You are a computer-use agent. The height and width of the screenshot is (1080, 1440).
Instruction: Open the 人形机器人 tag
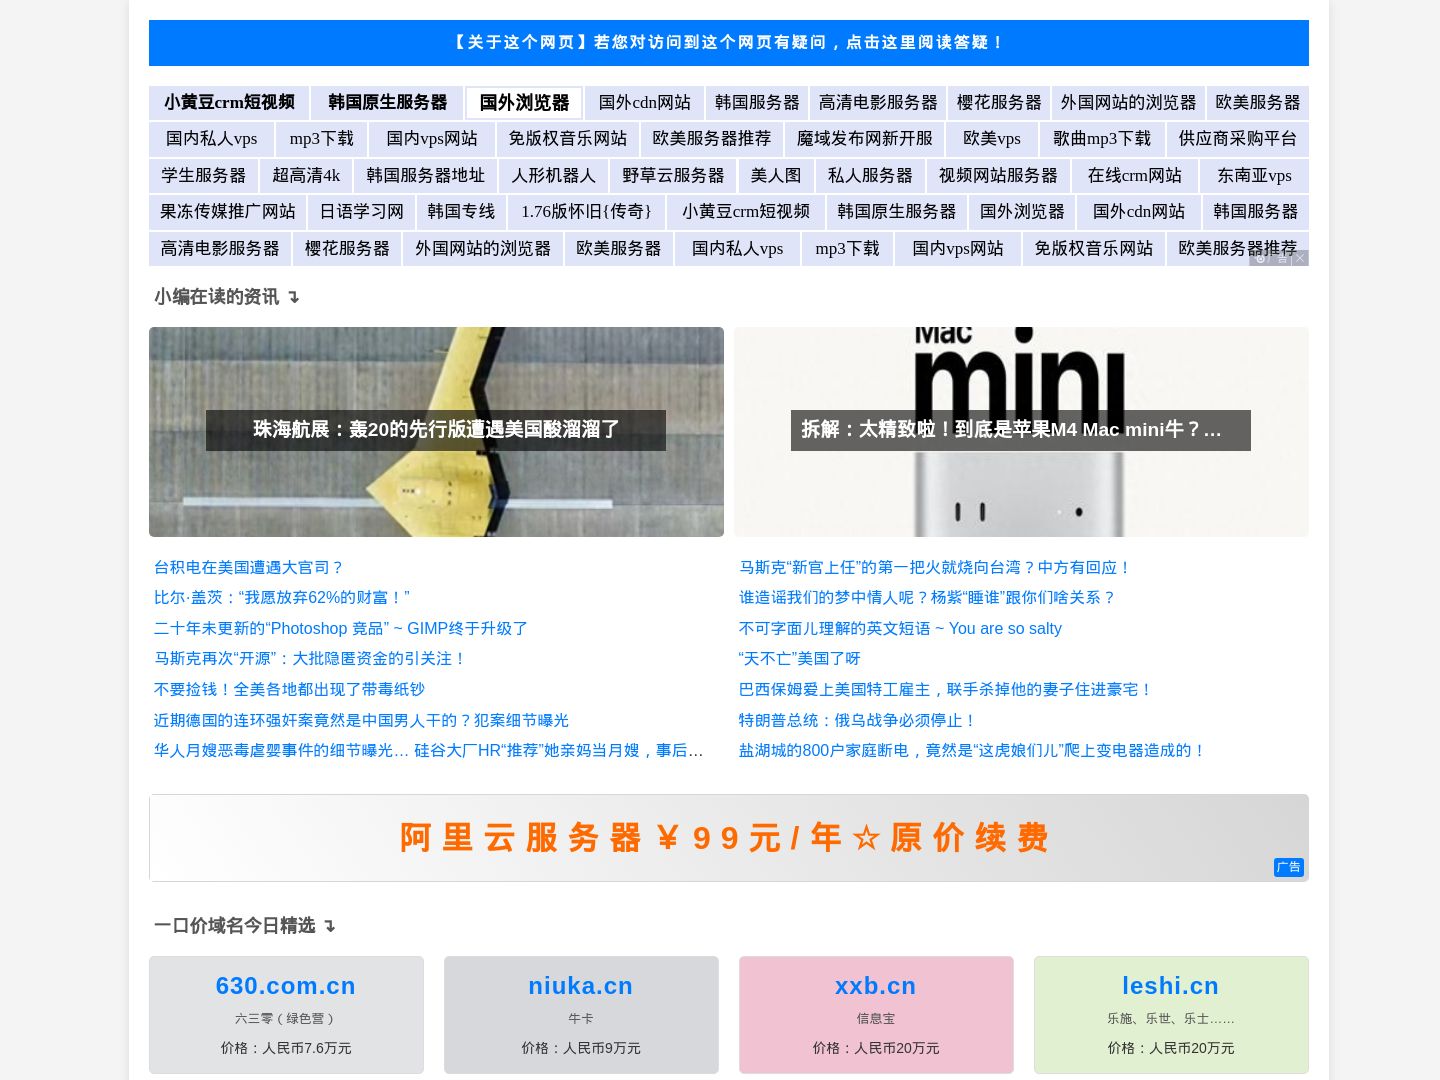point(554,176)
